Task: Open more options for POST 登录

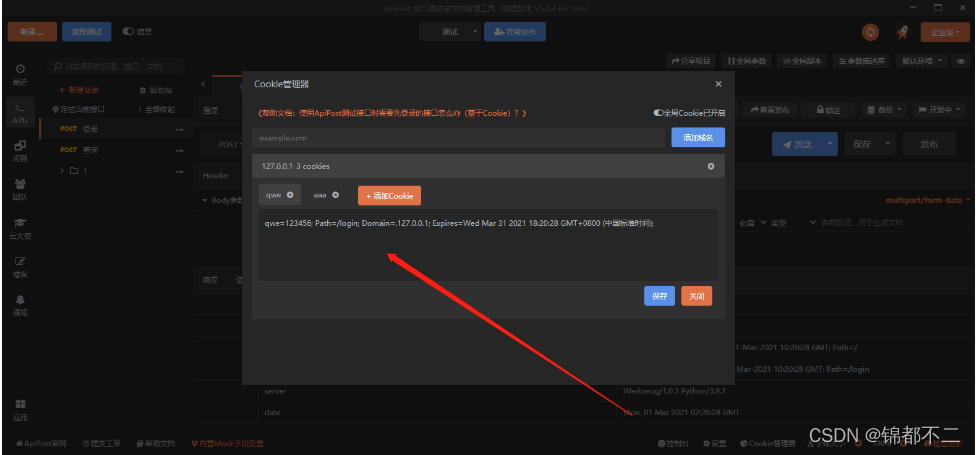Action: (x=180, y=129)
